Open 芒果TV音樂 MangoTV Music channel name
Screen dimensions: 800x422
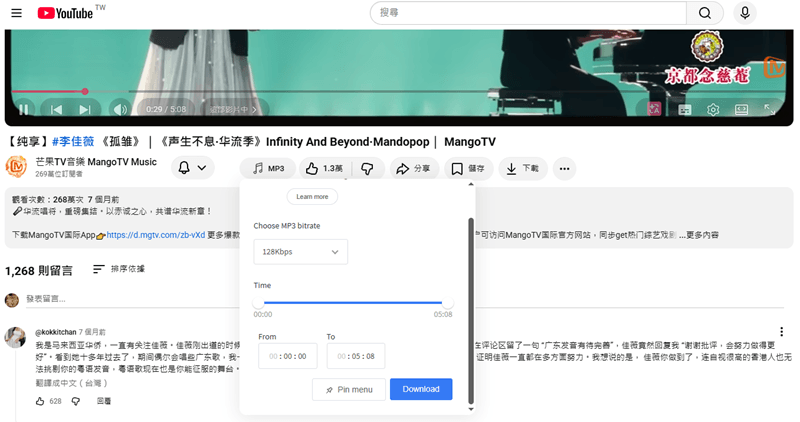tap(96, 162)
